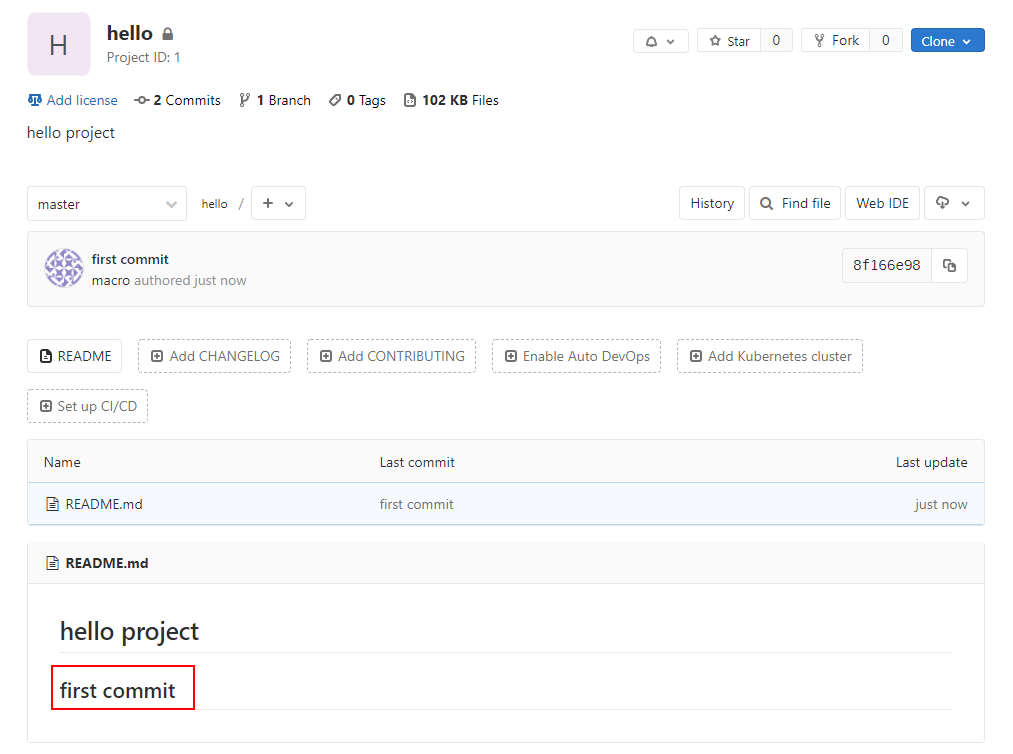Screen dimensions: 1013x754
Task: Click the Last commit column header
Action: point(417,462)
